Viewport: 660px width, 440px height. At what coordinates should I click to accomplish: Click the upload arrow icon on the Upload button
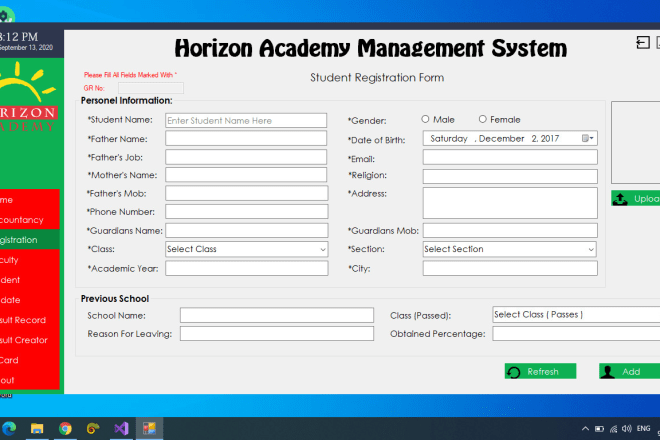tap(620, 199)
